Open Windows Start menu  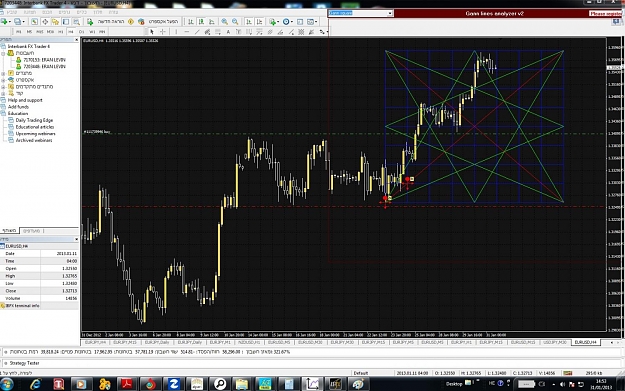click(x=7, y=384)
